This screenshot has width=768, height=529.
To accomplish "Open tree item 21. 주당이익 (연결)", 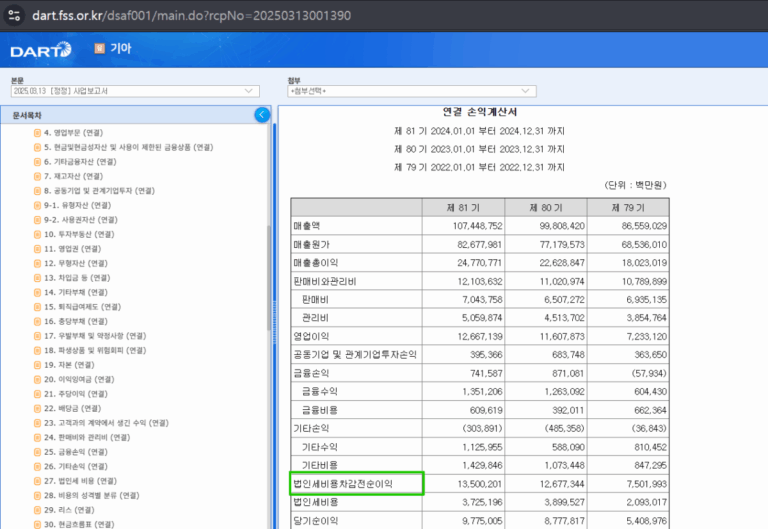I will (x=76, y=394).
